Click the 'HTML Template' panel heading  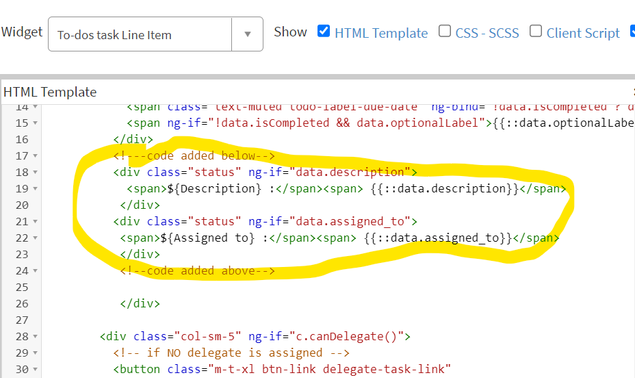point(50,92)
